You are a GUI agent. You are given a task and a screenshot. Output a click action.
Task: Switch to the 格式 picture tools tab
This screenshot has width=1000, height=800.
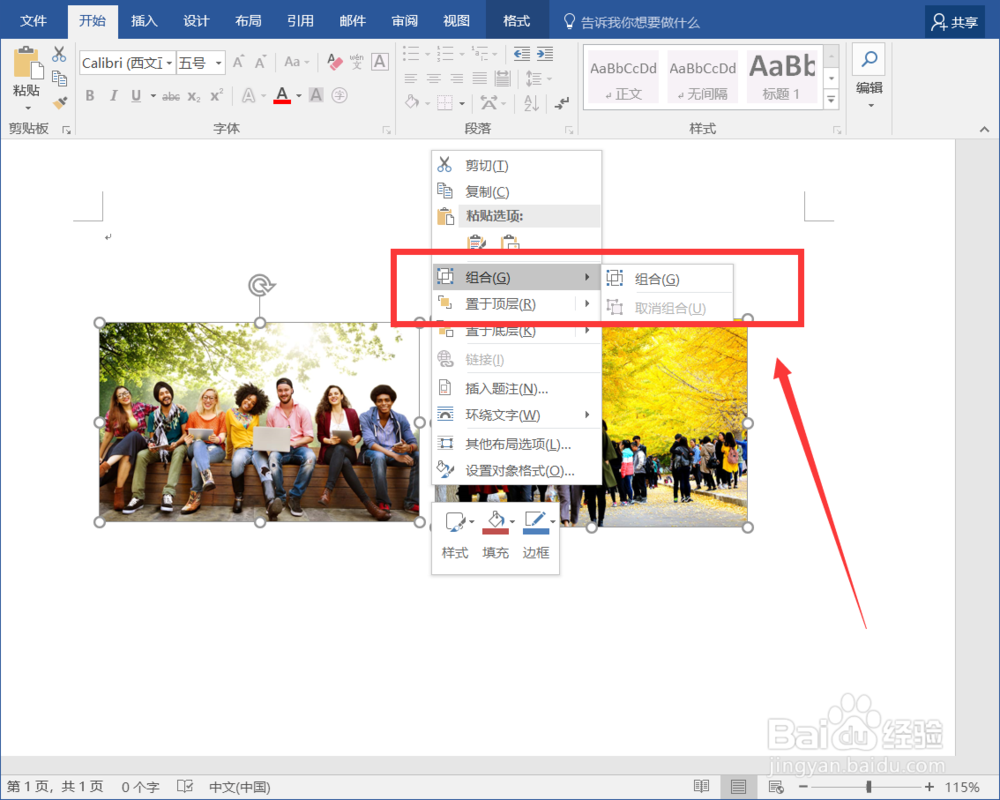pyautogui.click(x=517, y=21)
